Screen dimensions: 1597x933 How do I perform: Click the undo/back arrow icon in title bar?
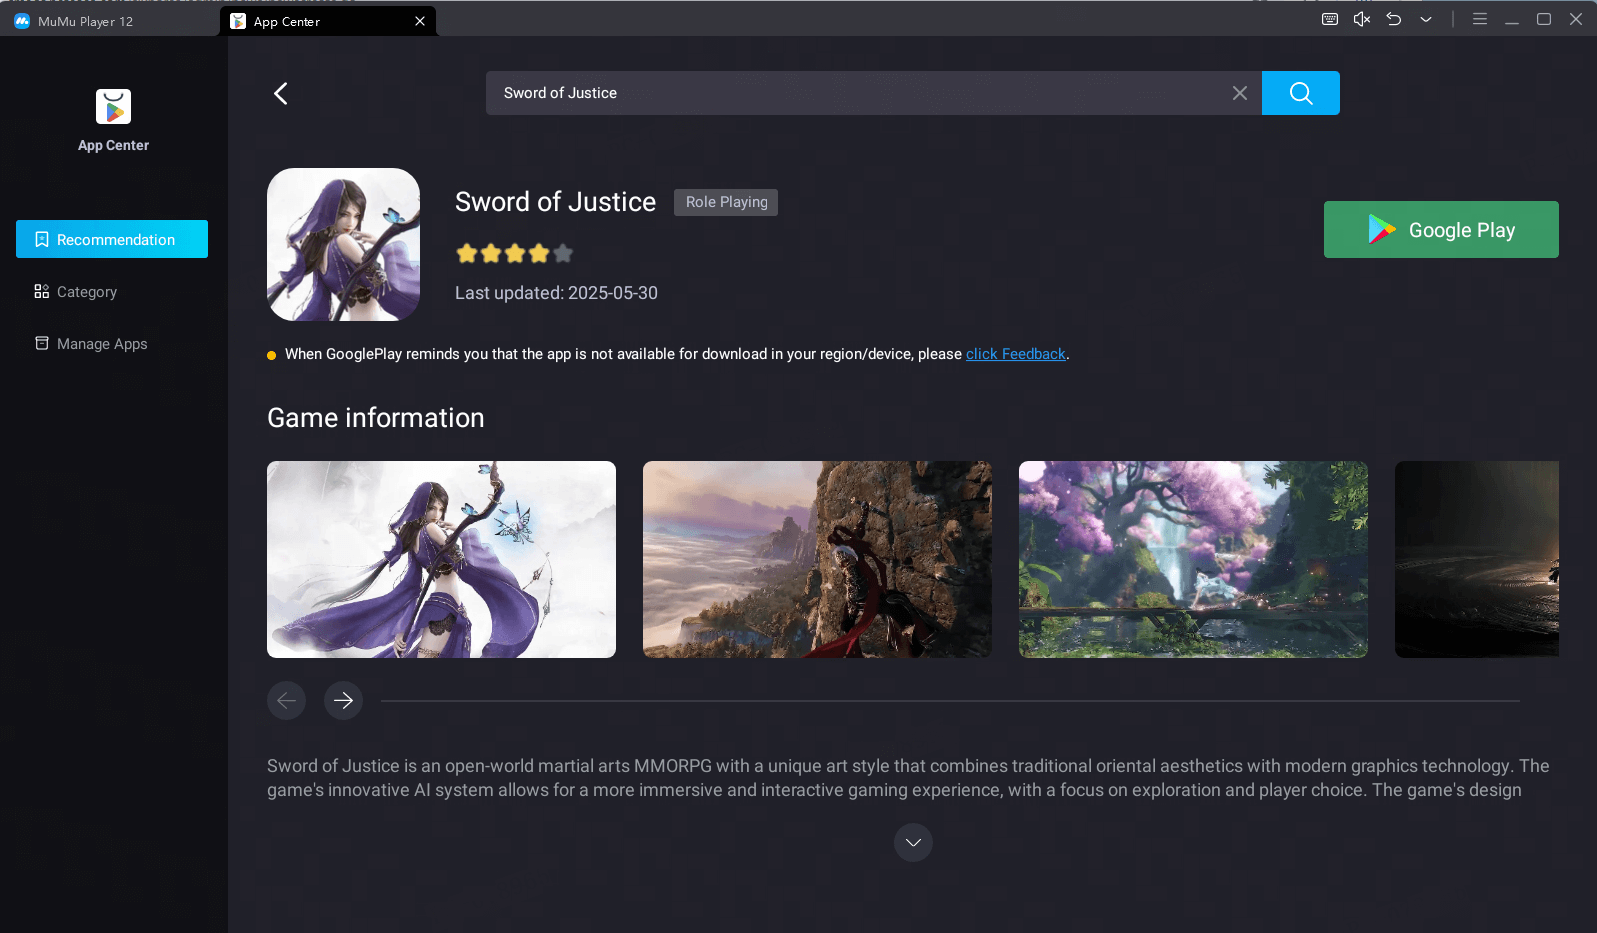[x=1394, y=19]
